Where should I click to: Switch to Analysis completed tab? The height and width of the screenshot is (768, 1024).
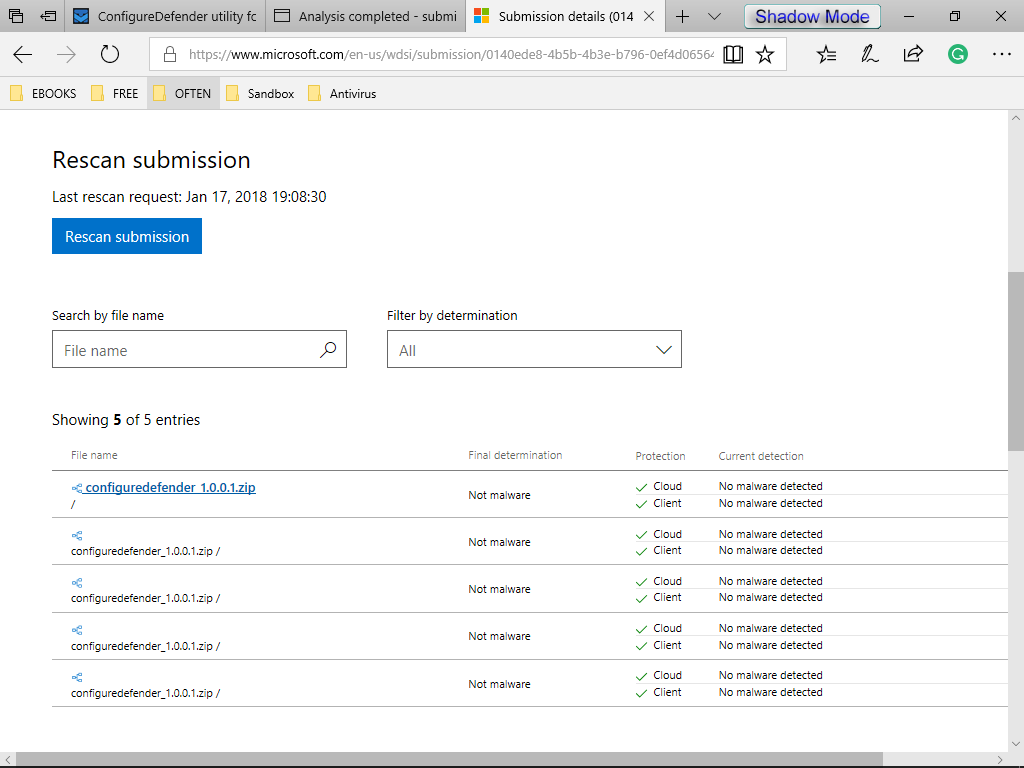point(366,16)
